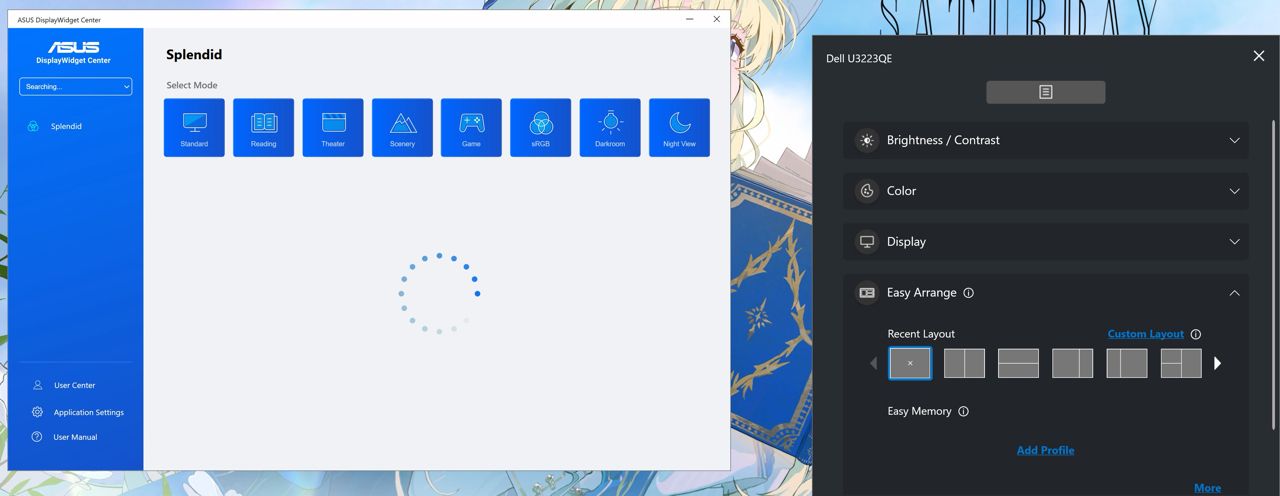The image size is (1280, 496).
Task: Open User Center in sidebar
Action: coord(74,385)
